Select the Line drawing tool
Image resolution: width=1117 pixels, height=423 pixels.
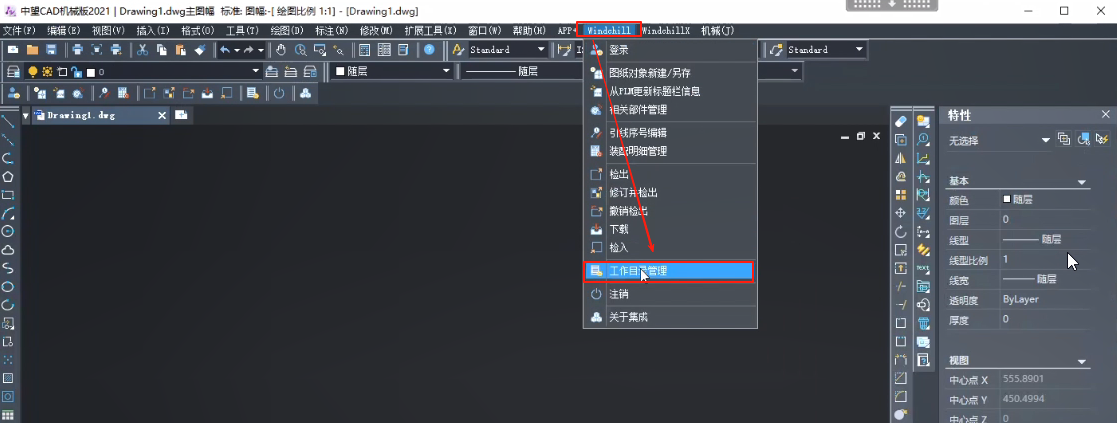coord(8,122)
